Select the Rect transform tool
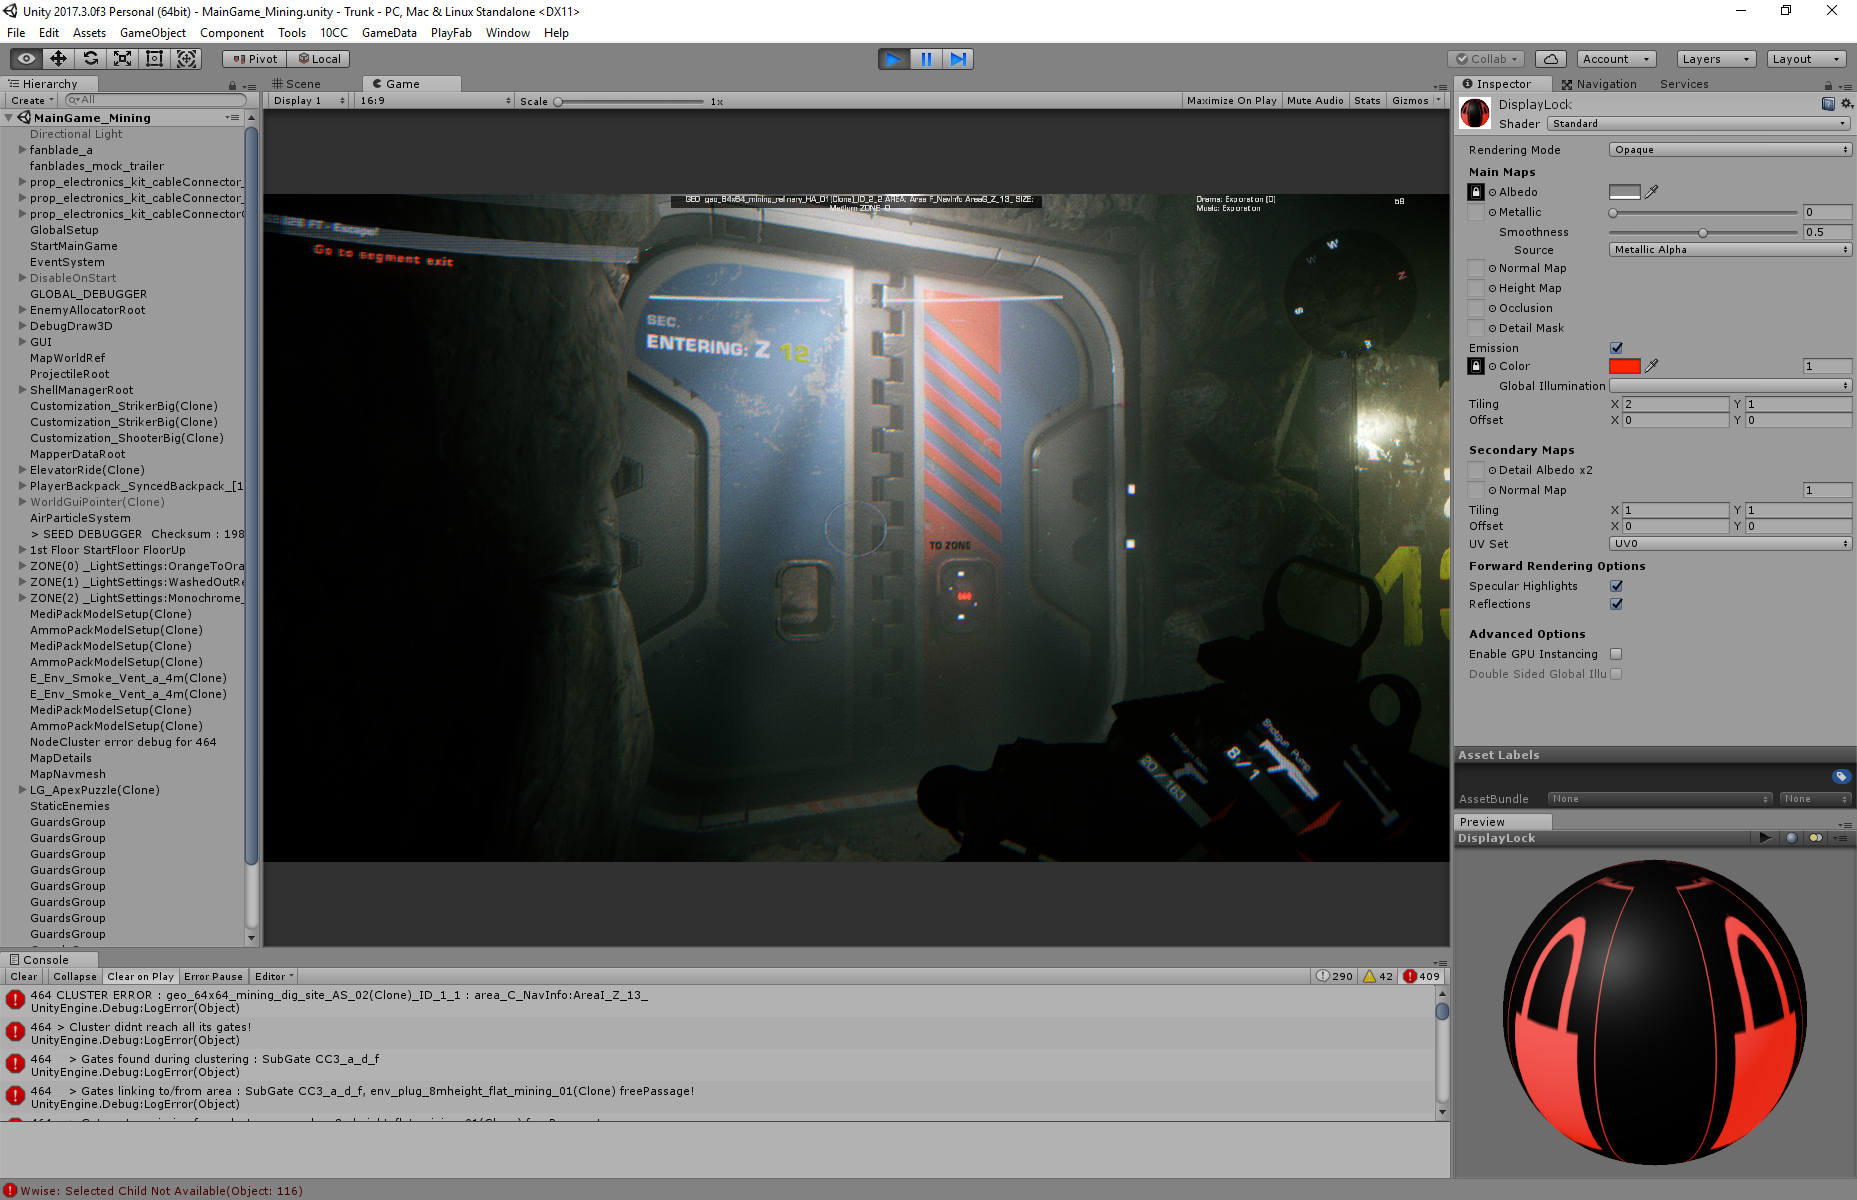 click(x=154, y=59)
